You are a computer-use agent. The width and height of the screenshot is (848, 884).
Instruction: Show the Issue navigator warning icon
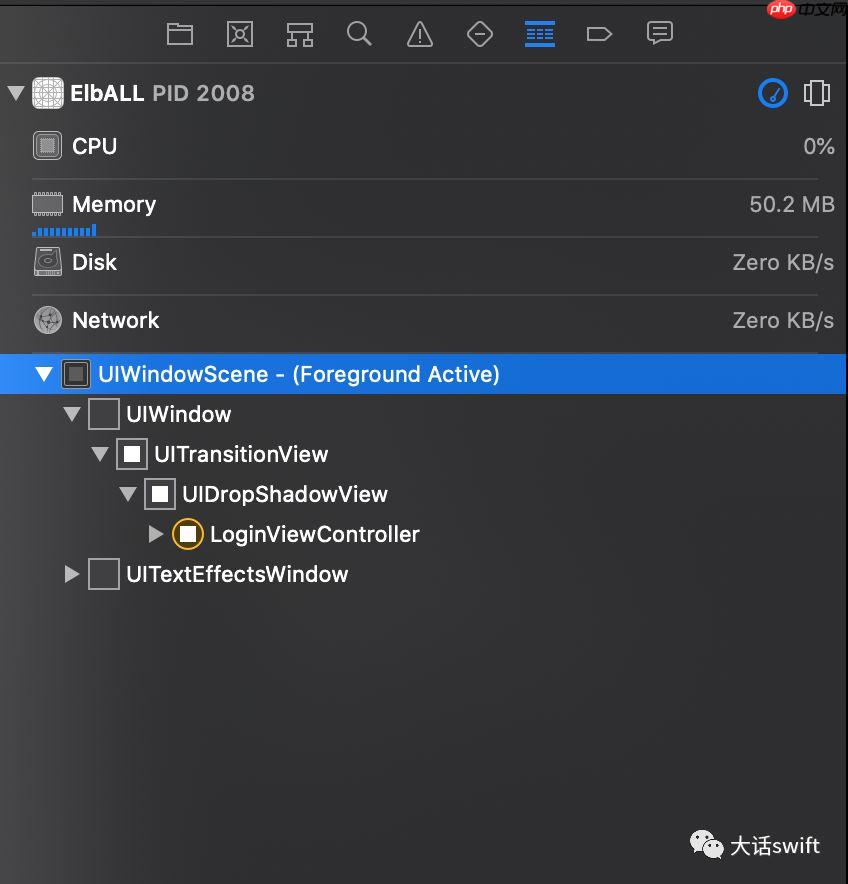click(x=420, y=34)
